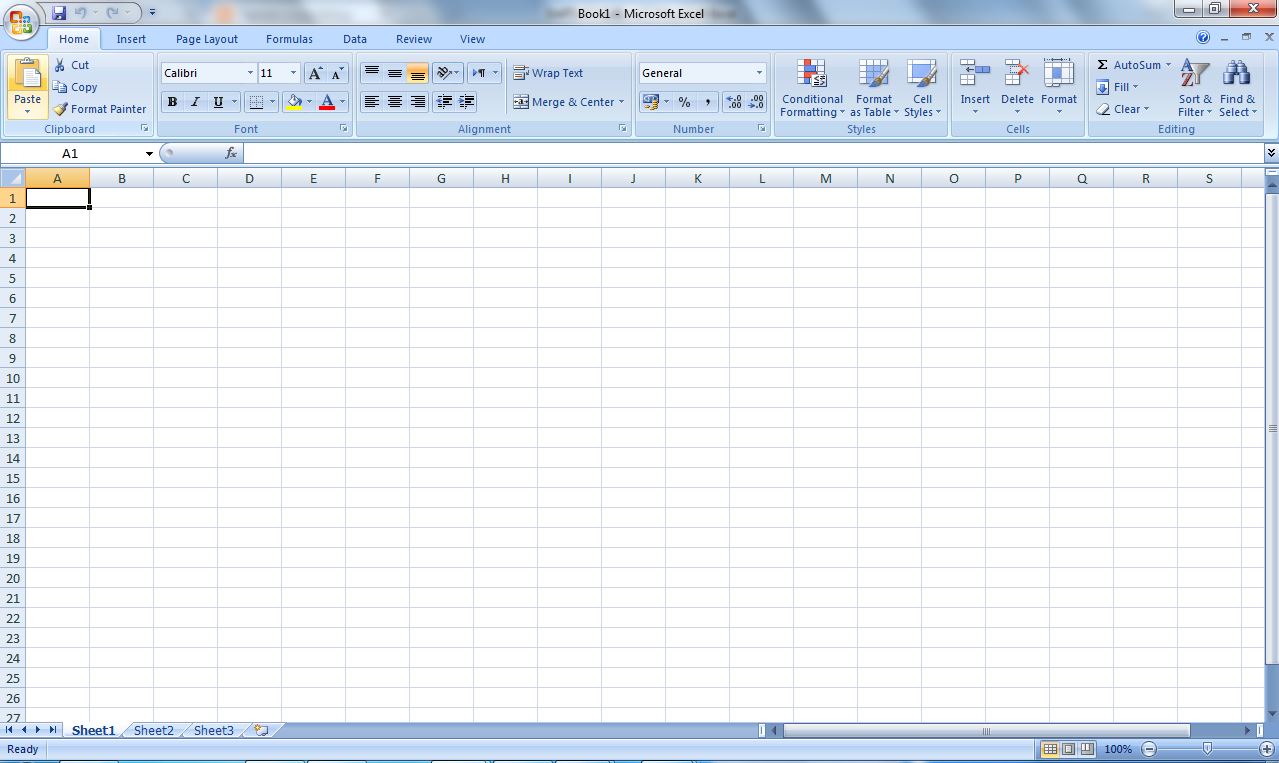Screen dimensions: 1279x763
Task: Apply Percent Style format
Action: pyautogui.click(x=684, y=102)
